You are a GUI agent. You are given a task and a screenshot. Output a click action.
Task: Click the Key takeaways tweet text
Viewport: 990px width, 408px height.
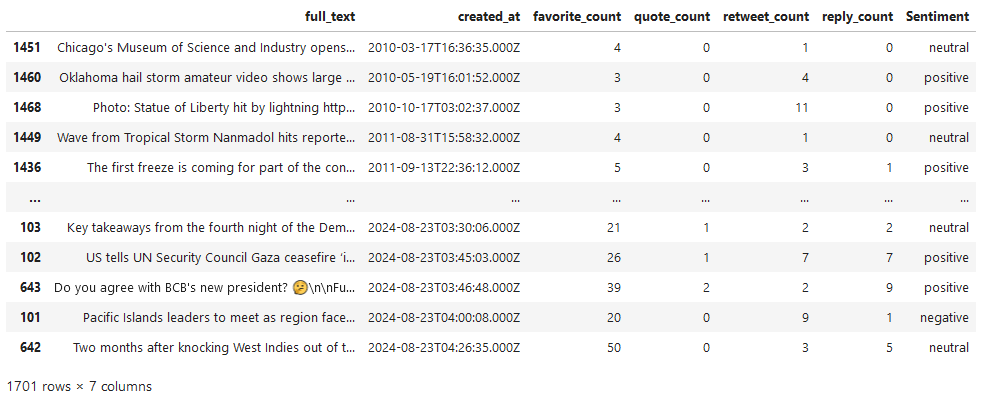(211, 227)
